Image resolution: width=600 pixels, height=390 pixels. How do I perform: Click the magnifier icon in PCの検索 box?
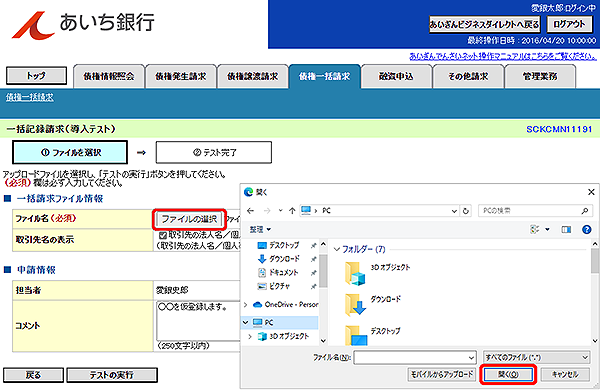[x=584, y=211]
